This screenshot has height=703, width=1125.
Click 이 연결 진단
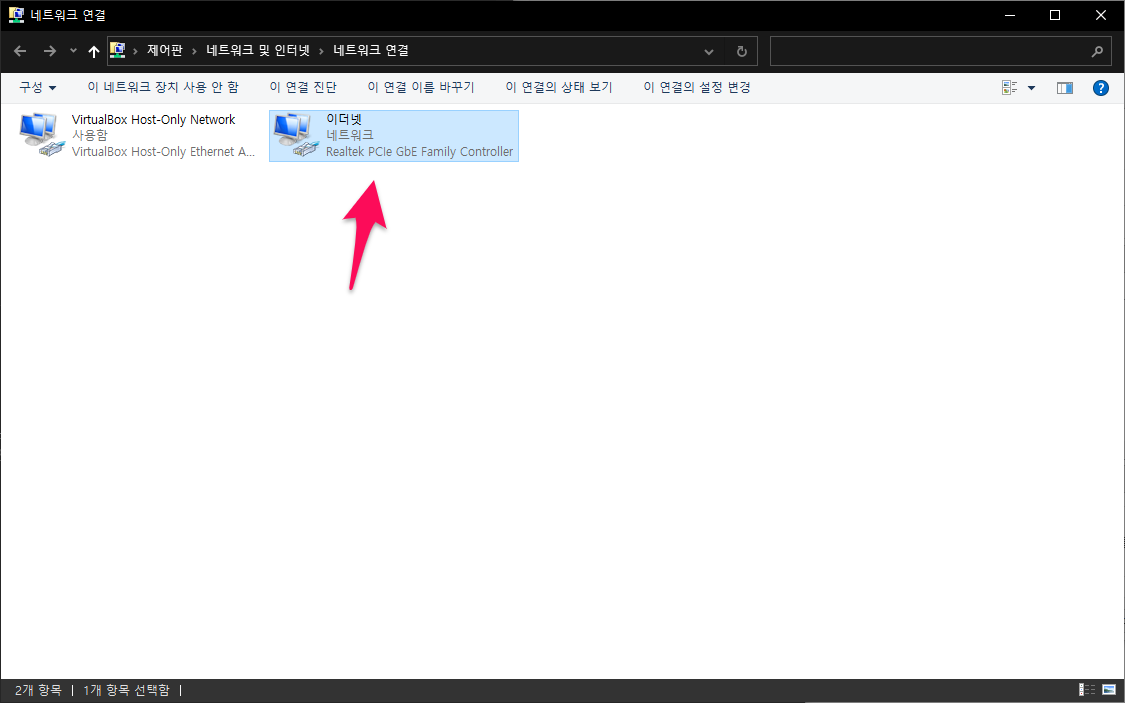tap(303, 88)
